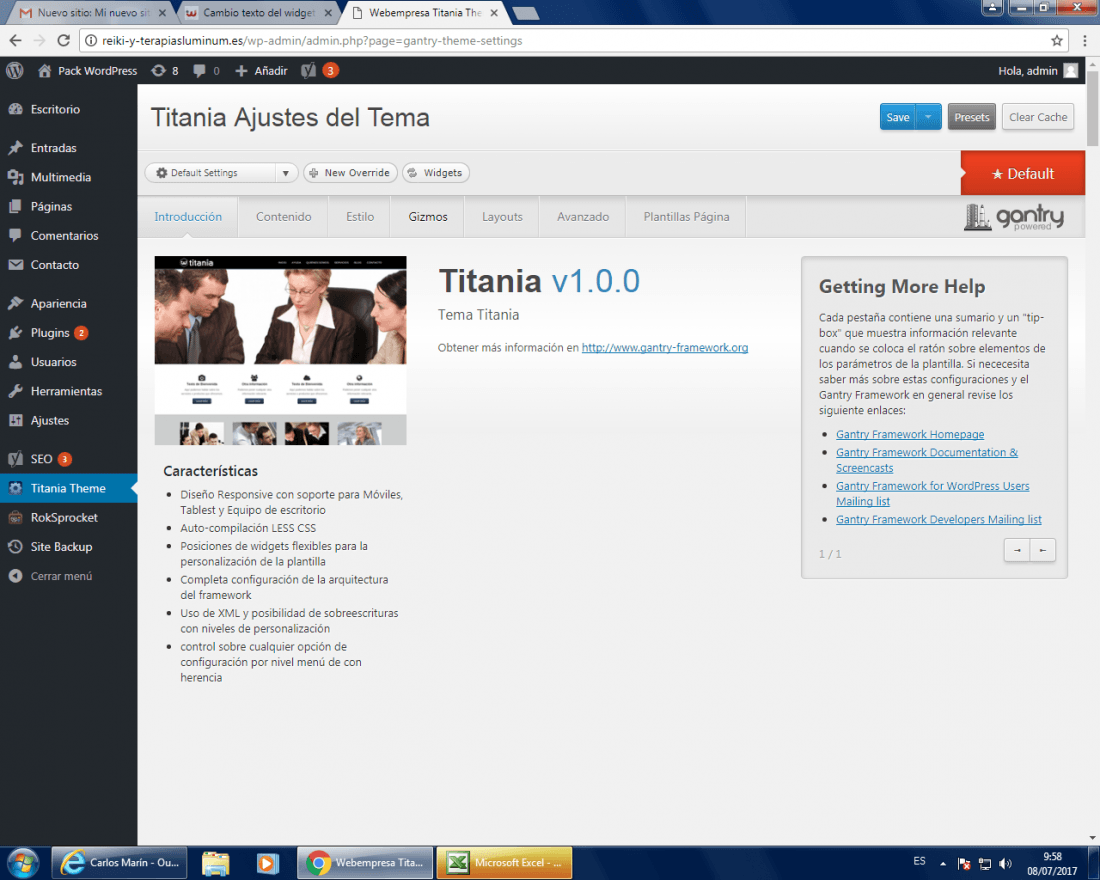This screenshot has height=880, width=1100.
Task: Switch to Plantillas Página tab
Action: click(686, 217)
